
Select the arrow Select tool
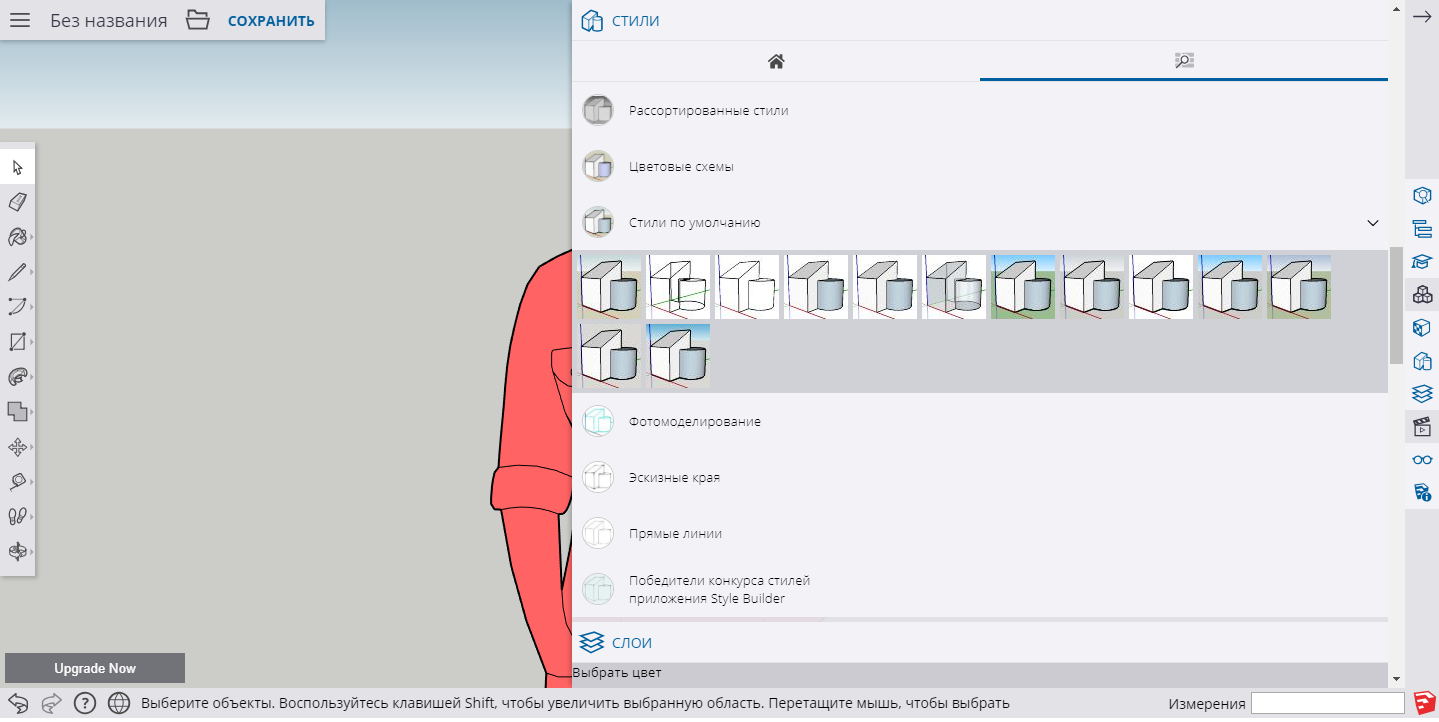point(18,167)
